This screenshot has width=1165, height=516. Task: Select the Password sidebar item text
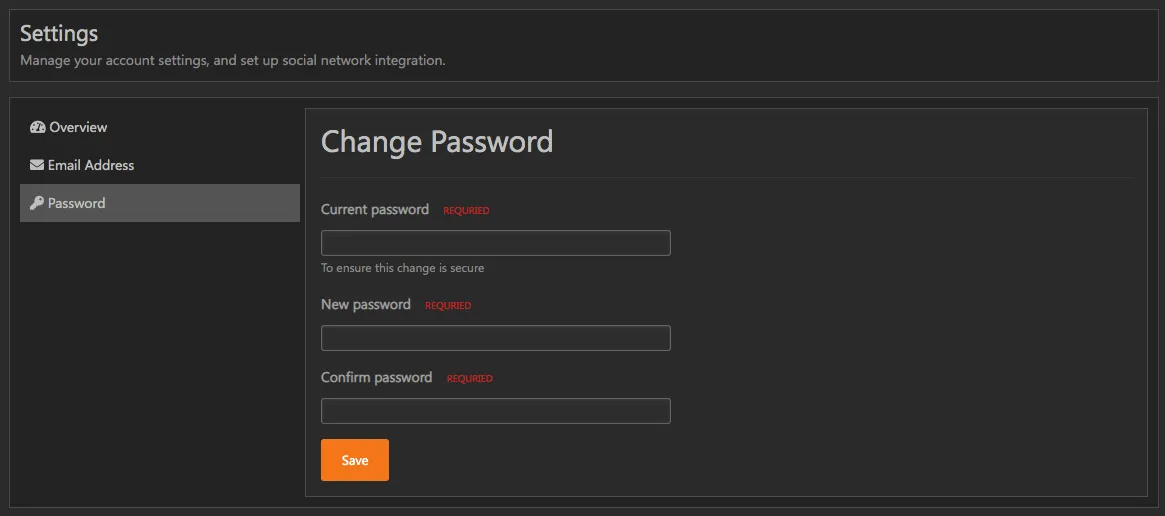click(x=77, y=204)
